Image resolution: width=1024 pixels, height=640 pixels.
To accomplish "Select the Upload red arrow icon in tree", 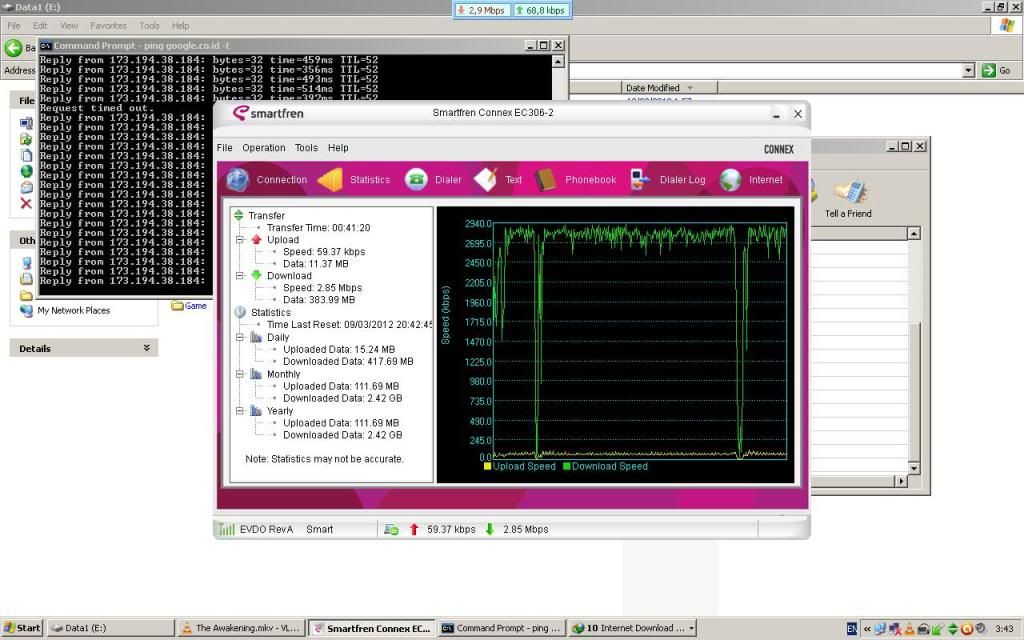I will pyautogui.click(x=256, y=240).
